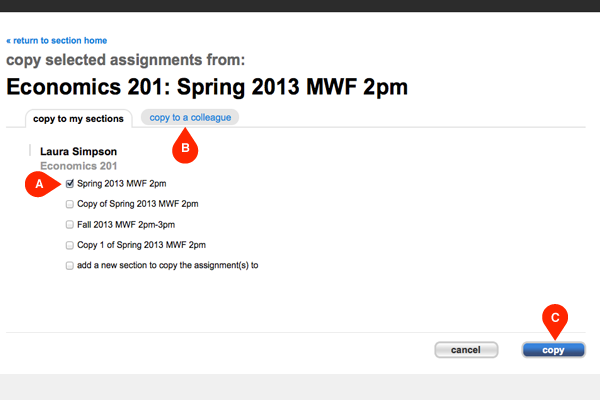The height and width of the screenshot is (400, 600).
Task: Tick the add a new section checkbox
Action: click(x=69, y=266)
